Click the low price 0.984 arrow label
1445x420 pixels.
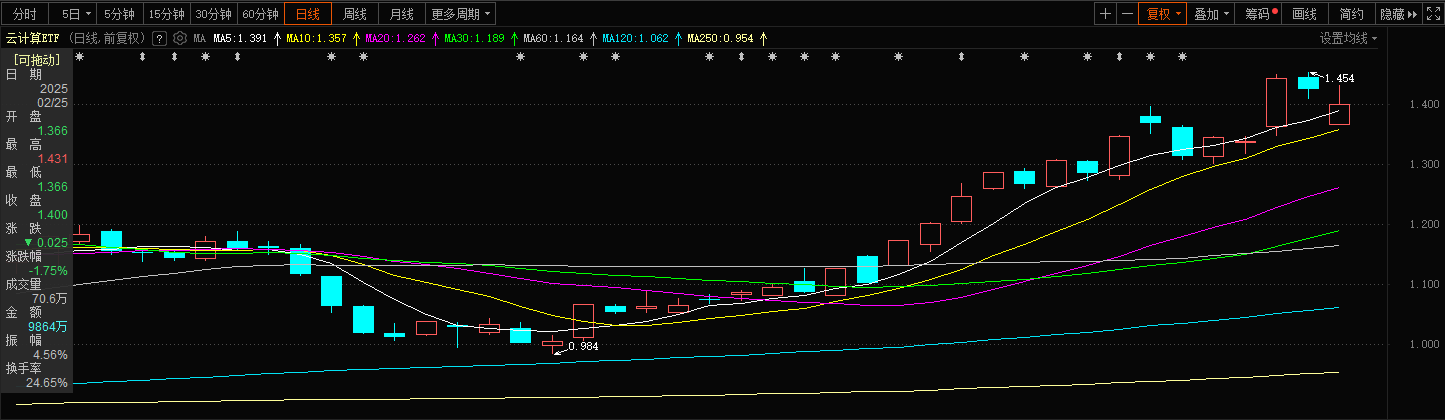pos(582,346)
